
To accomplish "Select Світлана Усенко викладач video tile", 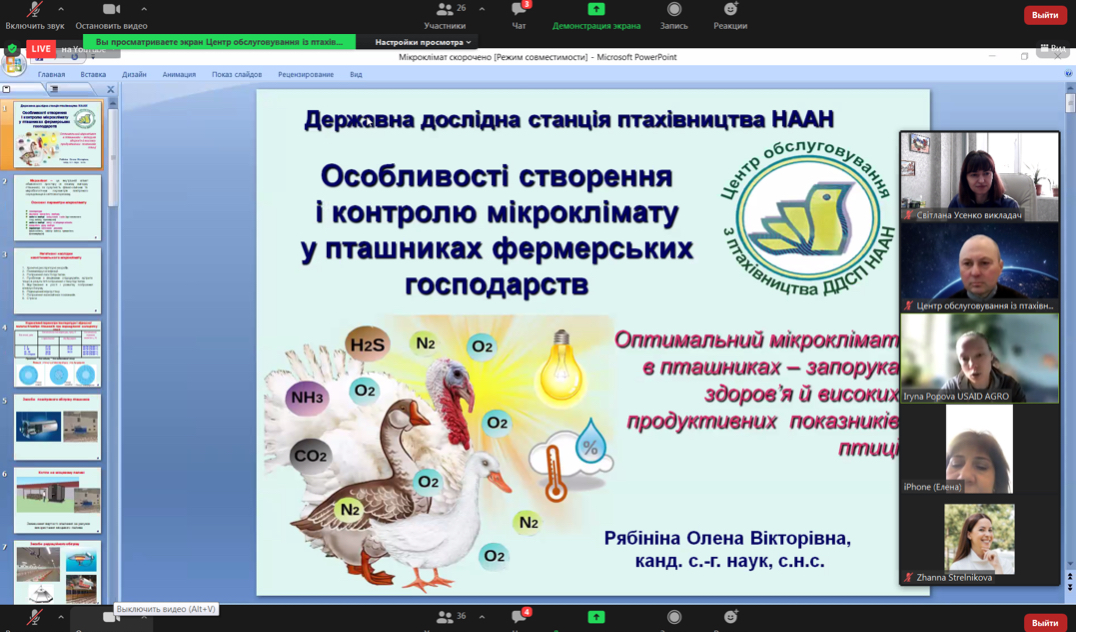I will click(x=980, y=177).
